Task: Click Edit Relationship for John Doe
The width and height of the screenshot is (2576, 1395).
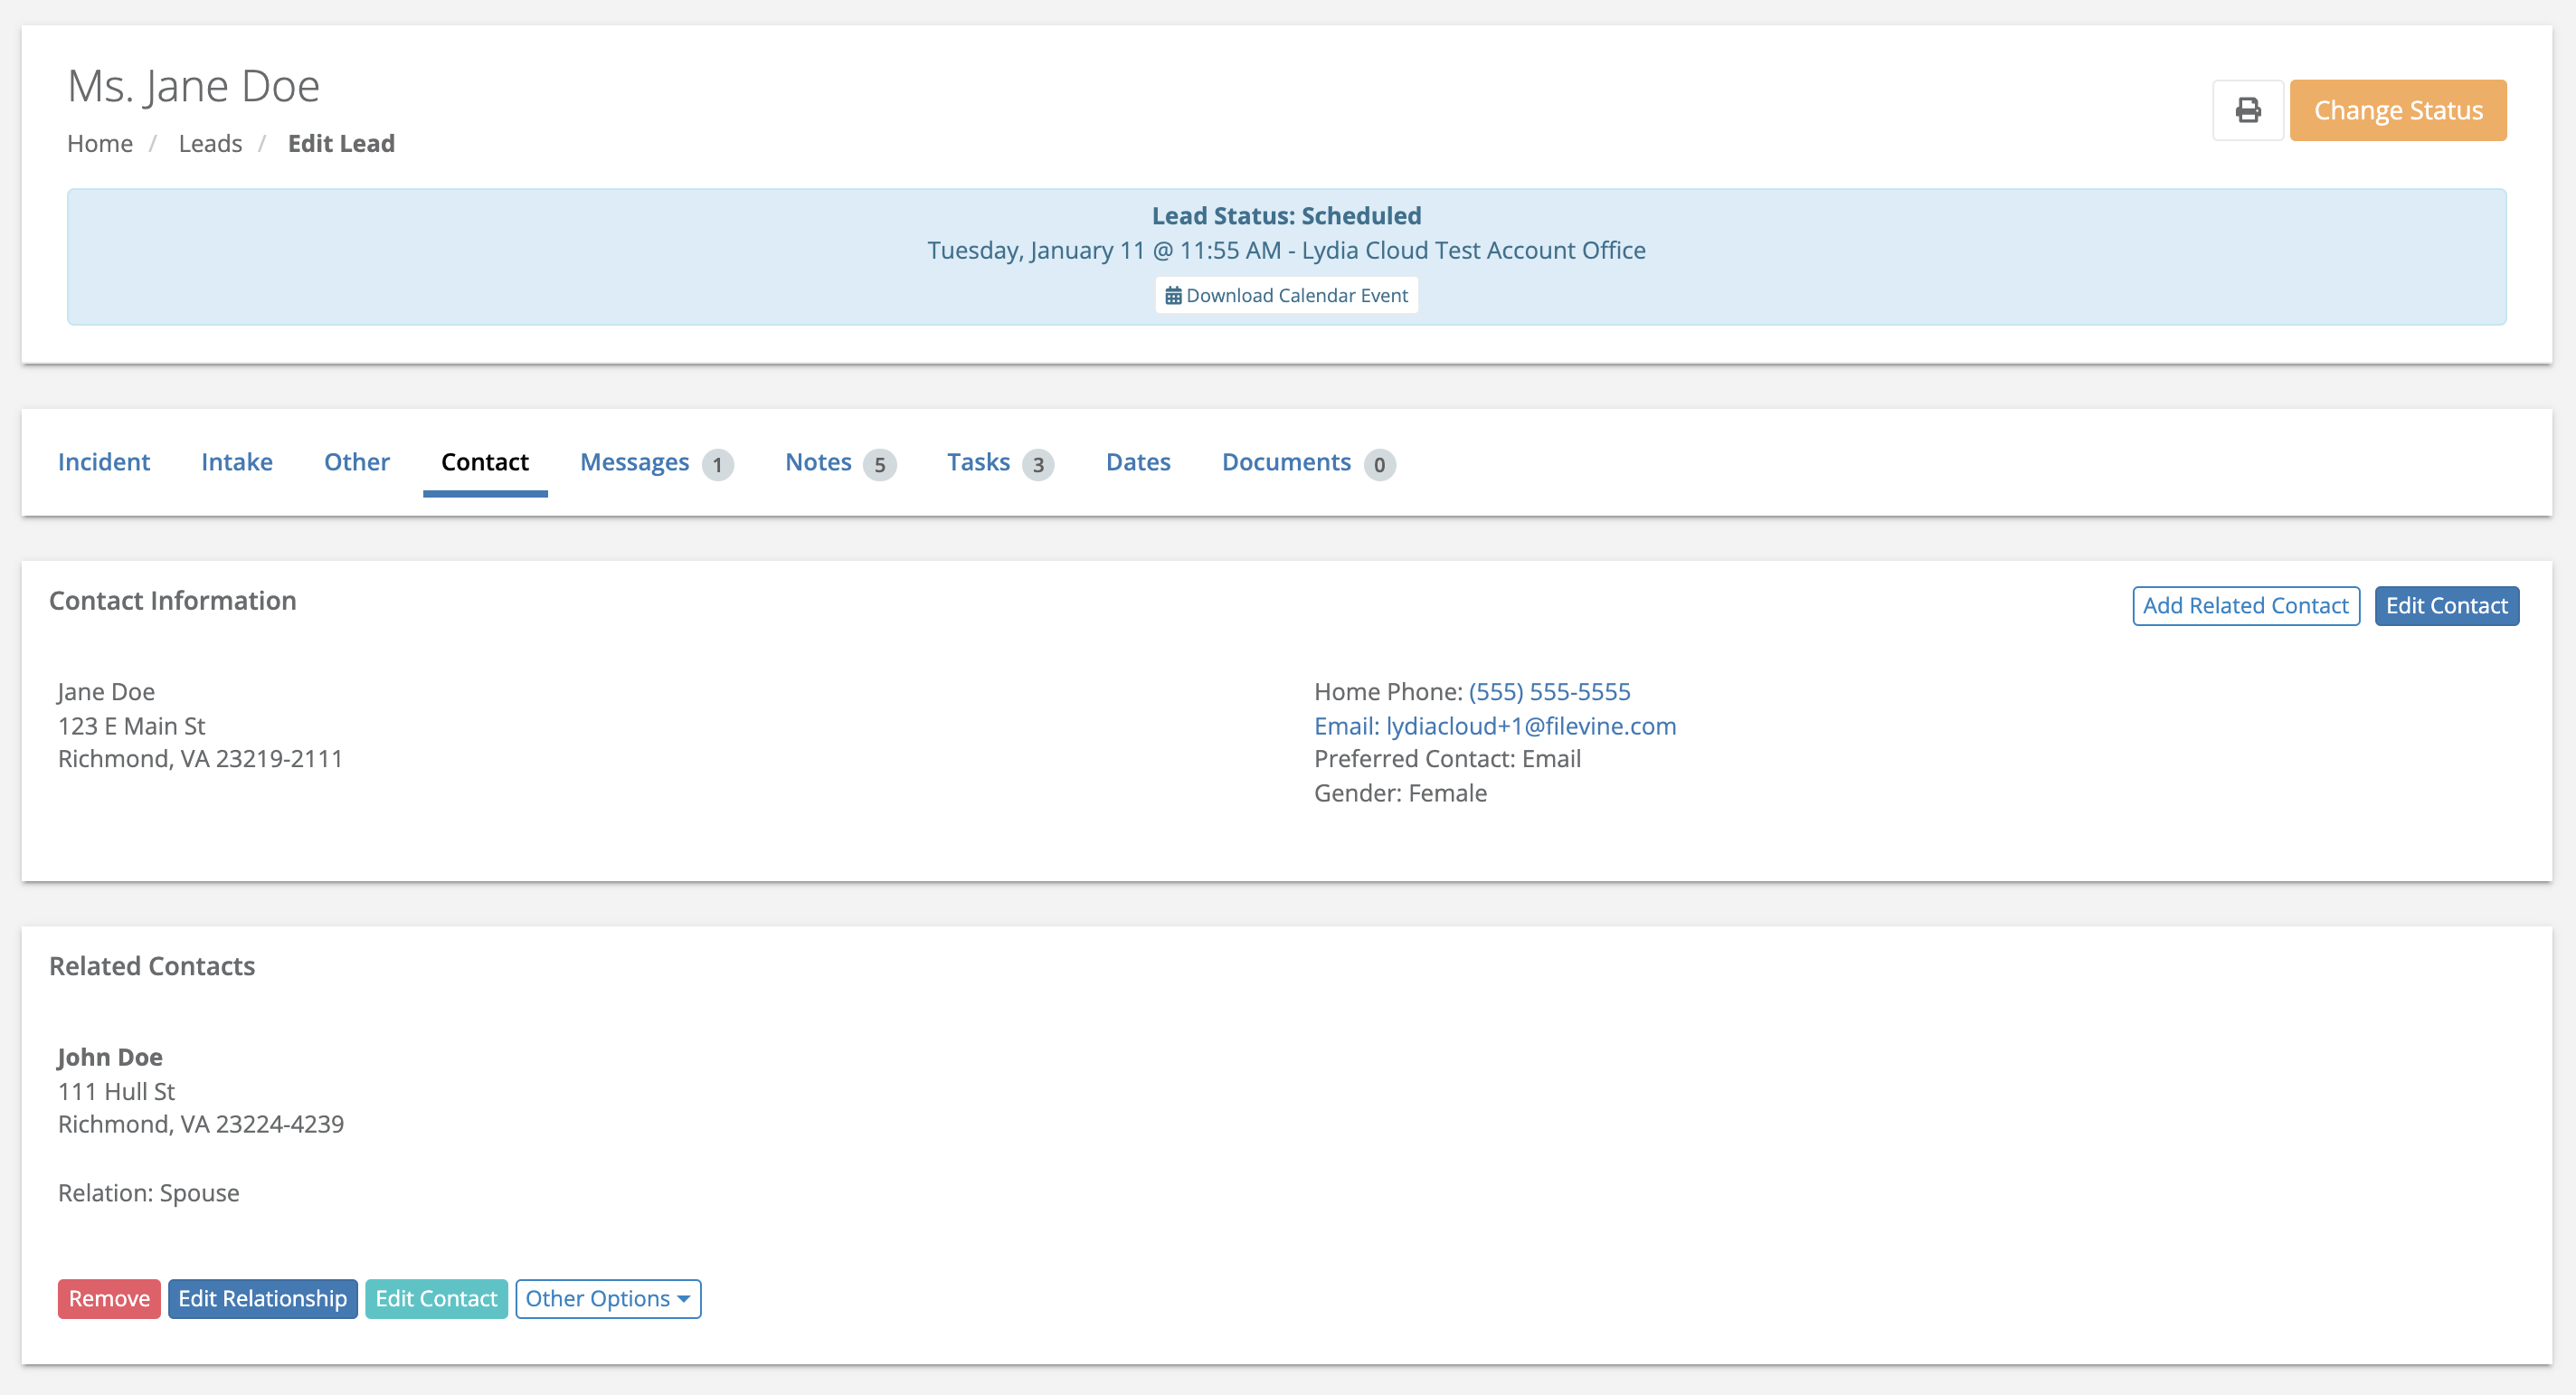Action: pos(263,1298)
